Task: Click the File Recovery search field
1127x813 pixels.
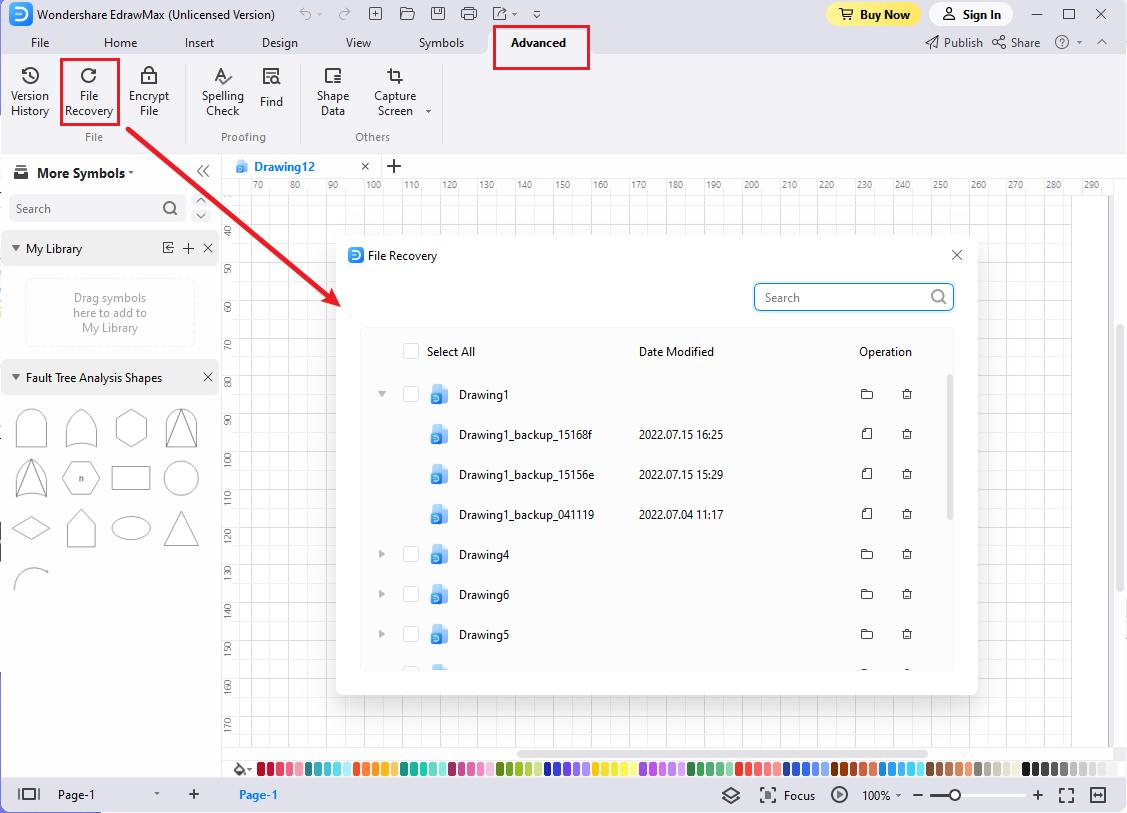Action: 854,297
